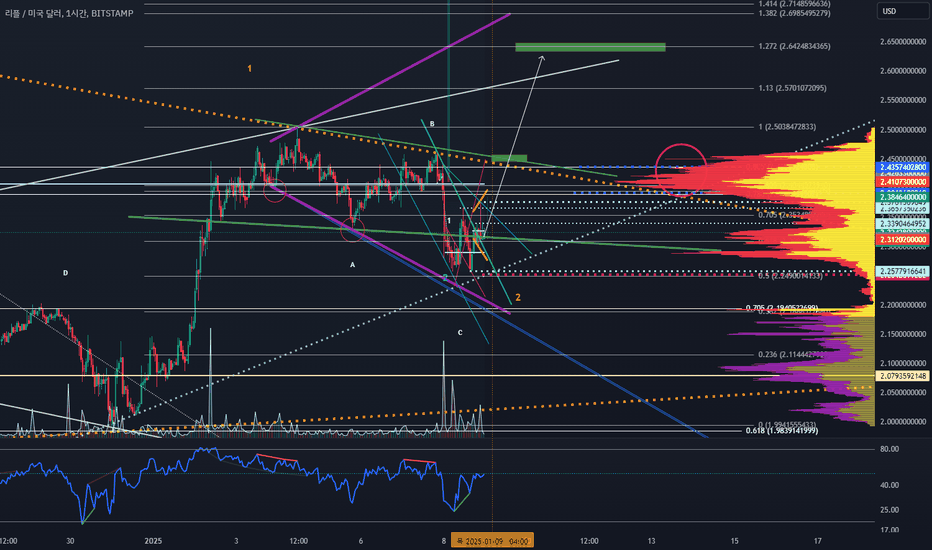The image size is (932, 550).
Task: Click the Fibonacci label 0.5 (2.2490014133)
Action: (x=791, y=276)
